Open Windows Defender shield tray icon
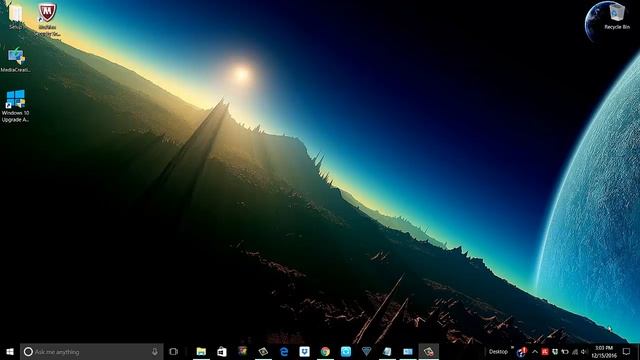 [x=555, y=351]
